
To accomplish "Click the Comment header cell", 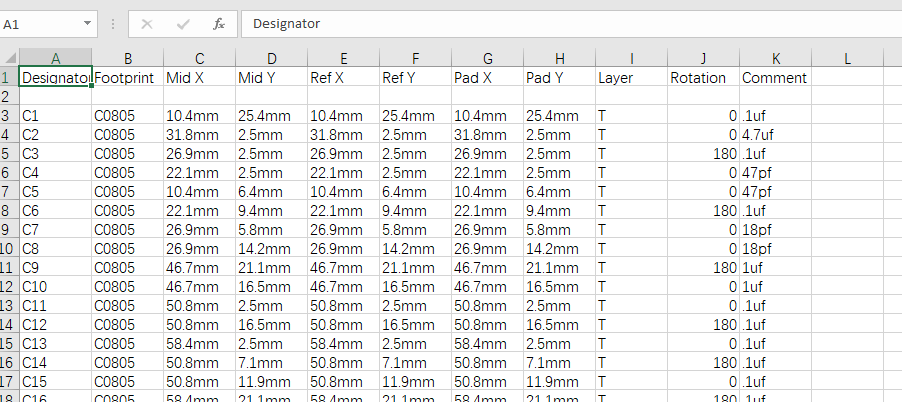I will click(x=775, y=77).
